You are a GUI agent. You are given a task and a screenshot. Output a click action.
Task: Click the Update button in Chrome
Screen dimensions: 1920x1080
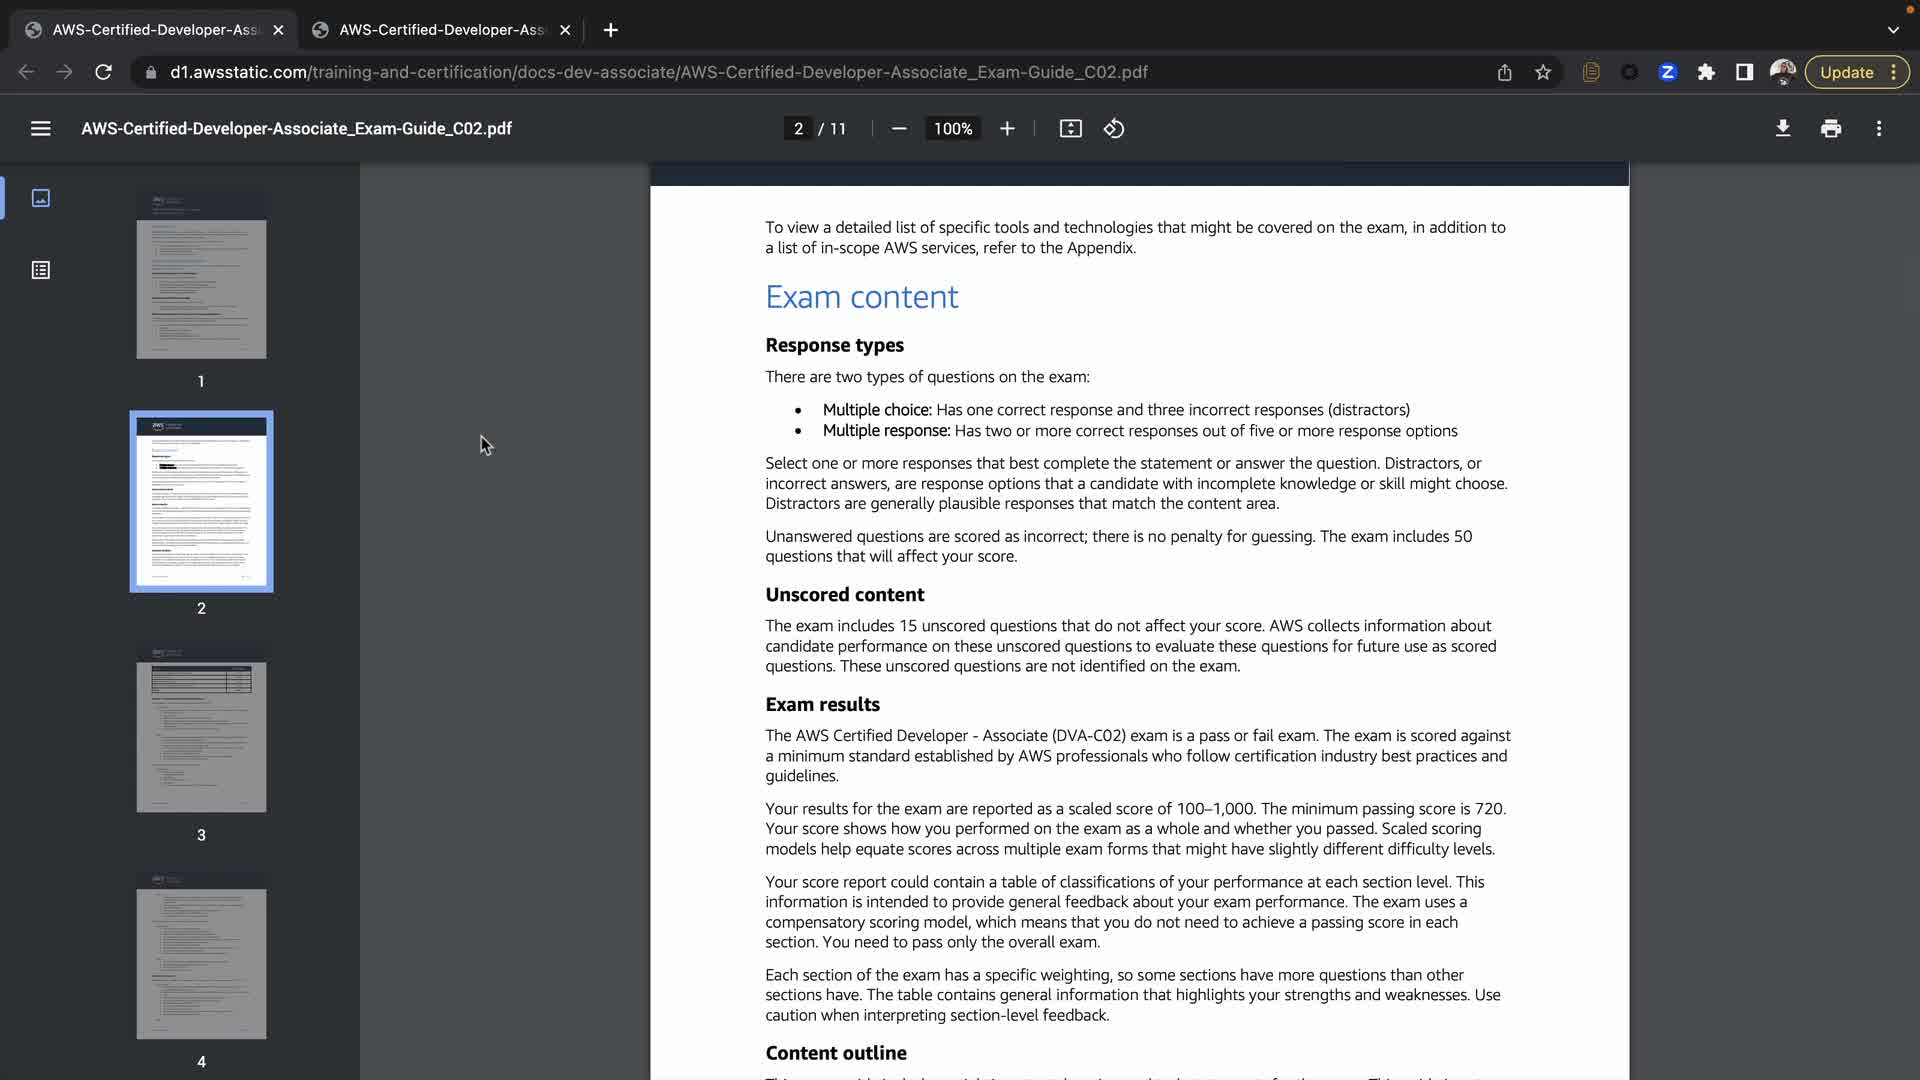click(1845, 72)
